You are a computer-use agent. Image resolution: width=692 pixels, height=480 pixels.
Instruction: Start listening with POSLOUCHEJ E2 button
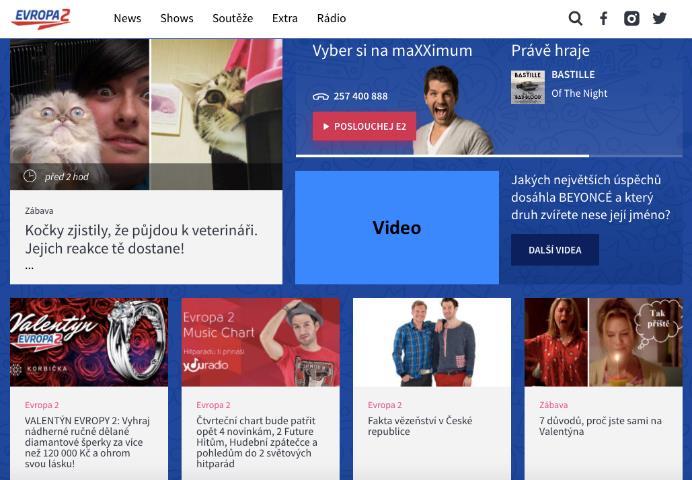point(364,127)
